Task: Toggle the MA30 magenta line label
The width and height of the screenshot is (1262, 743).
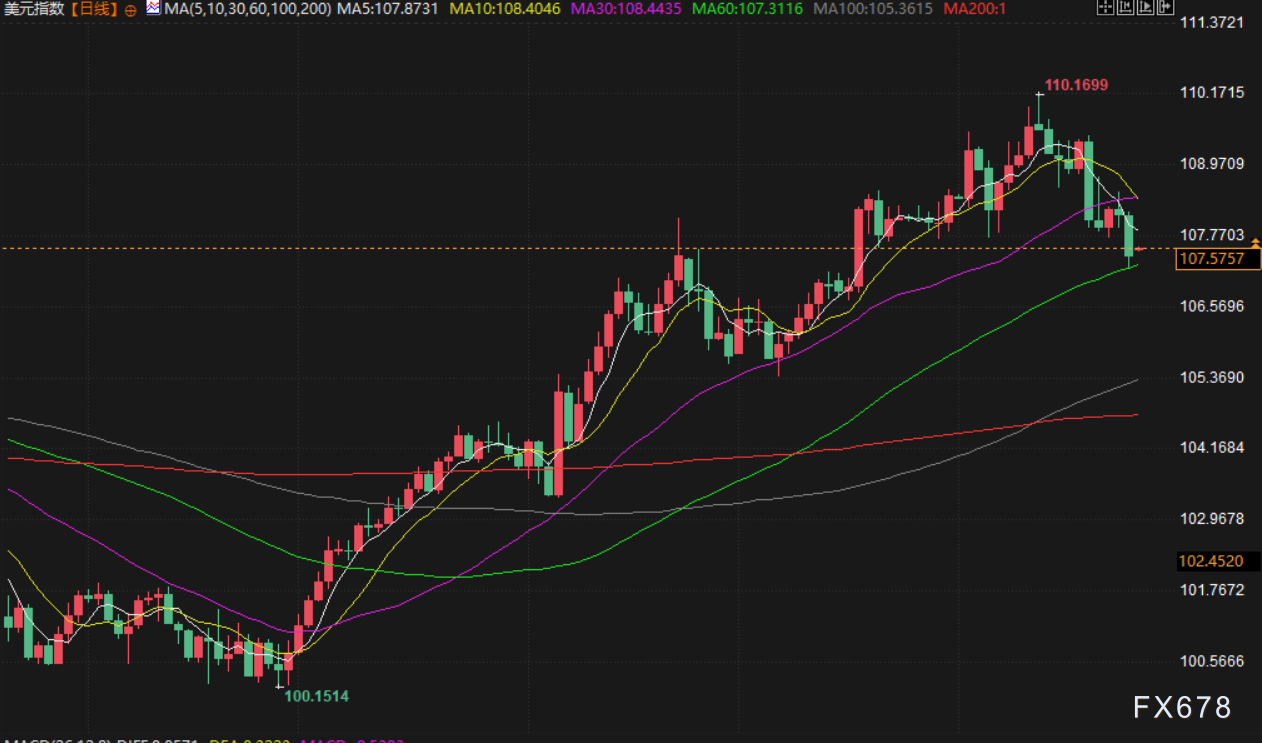Action: 626,9
